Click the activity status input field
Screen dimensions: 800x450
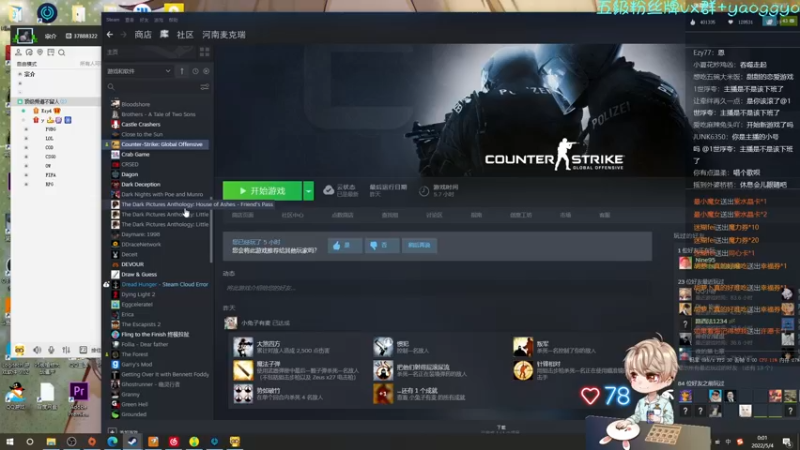[x=437, y=288]
